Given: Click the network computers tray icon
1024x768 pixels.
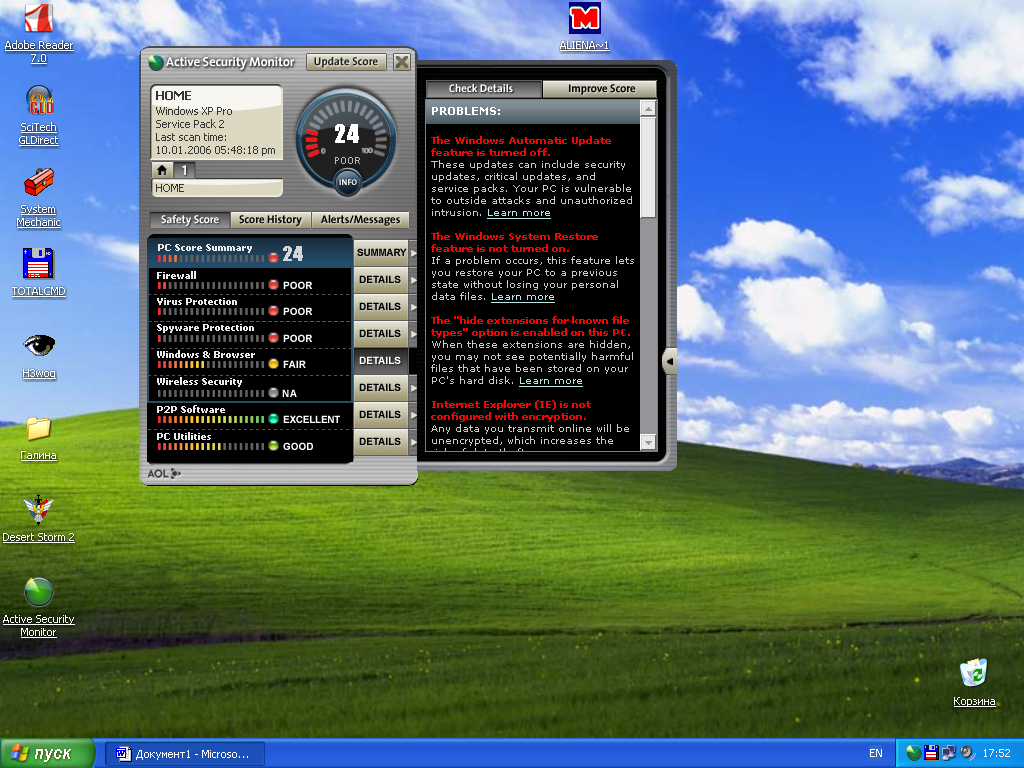Looking at the screenshot, I should [949, 753].
